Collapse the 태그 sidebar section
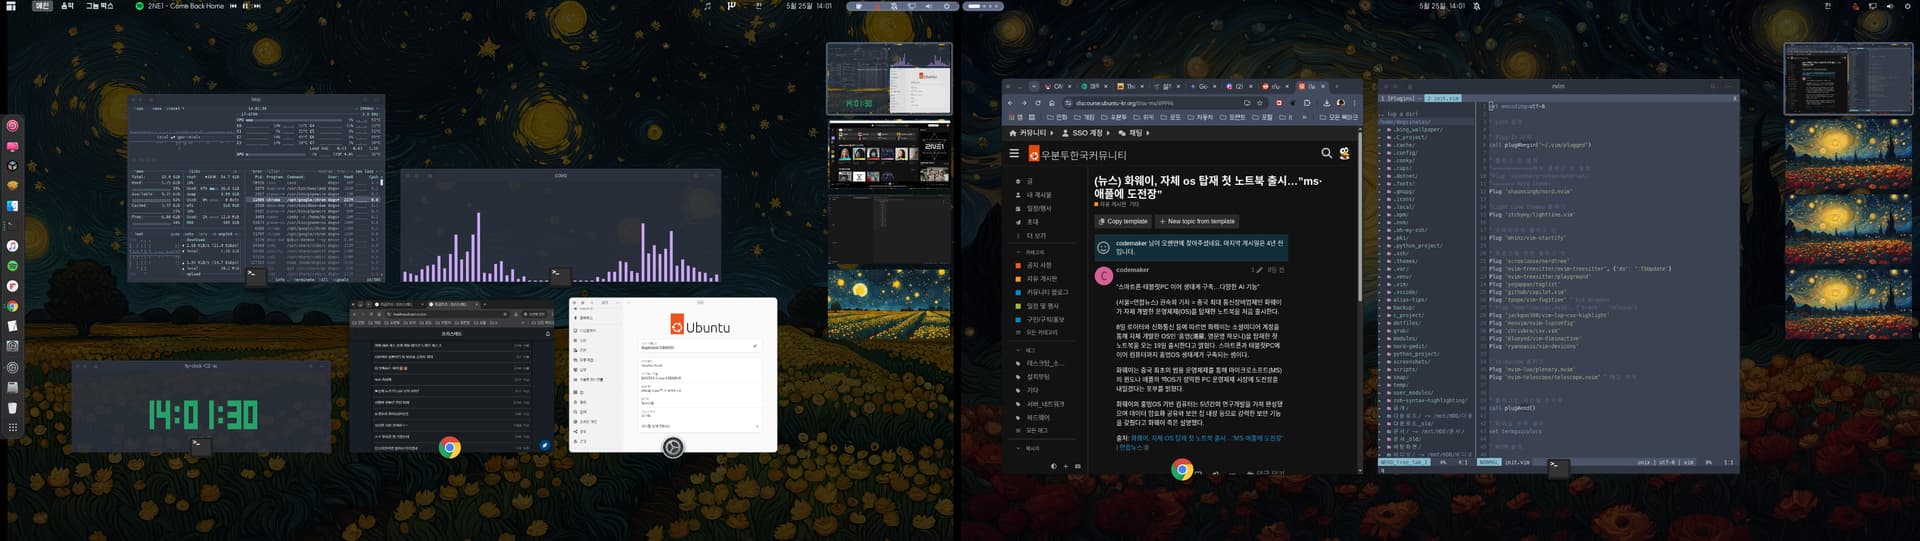 (1027, 350)
